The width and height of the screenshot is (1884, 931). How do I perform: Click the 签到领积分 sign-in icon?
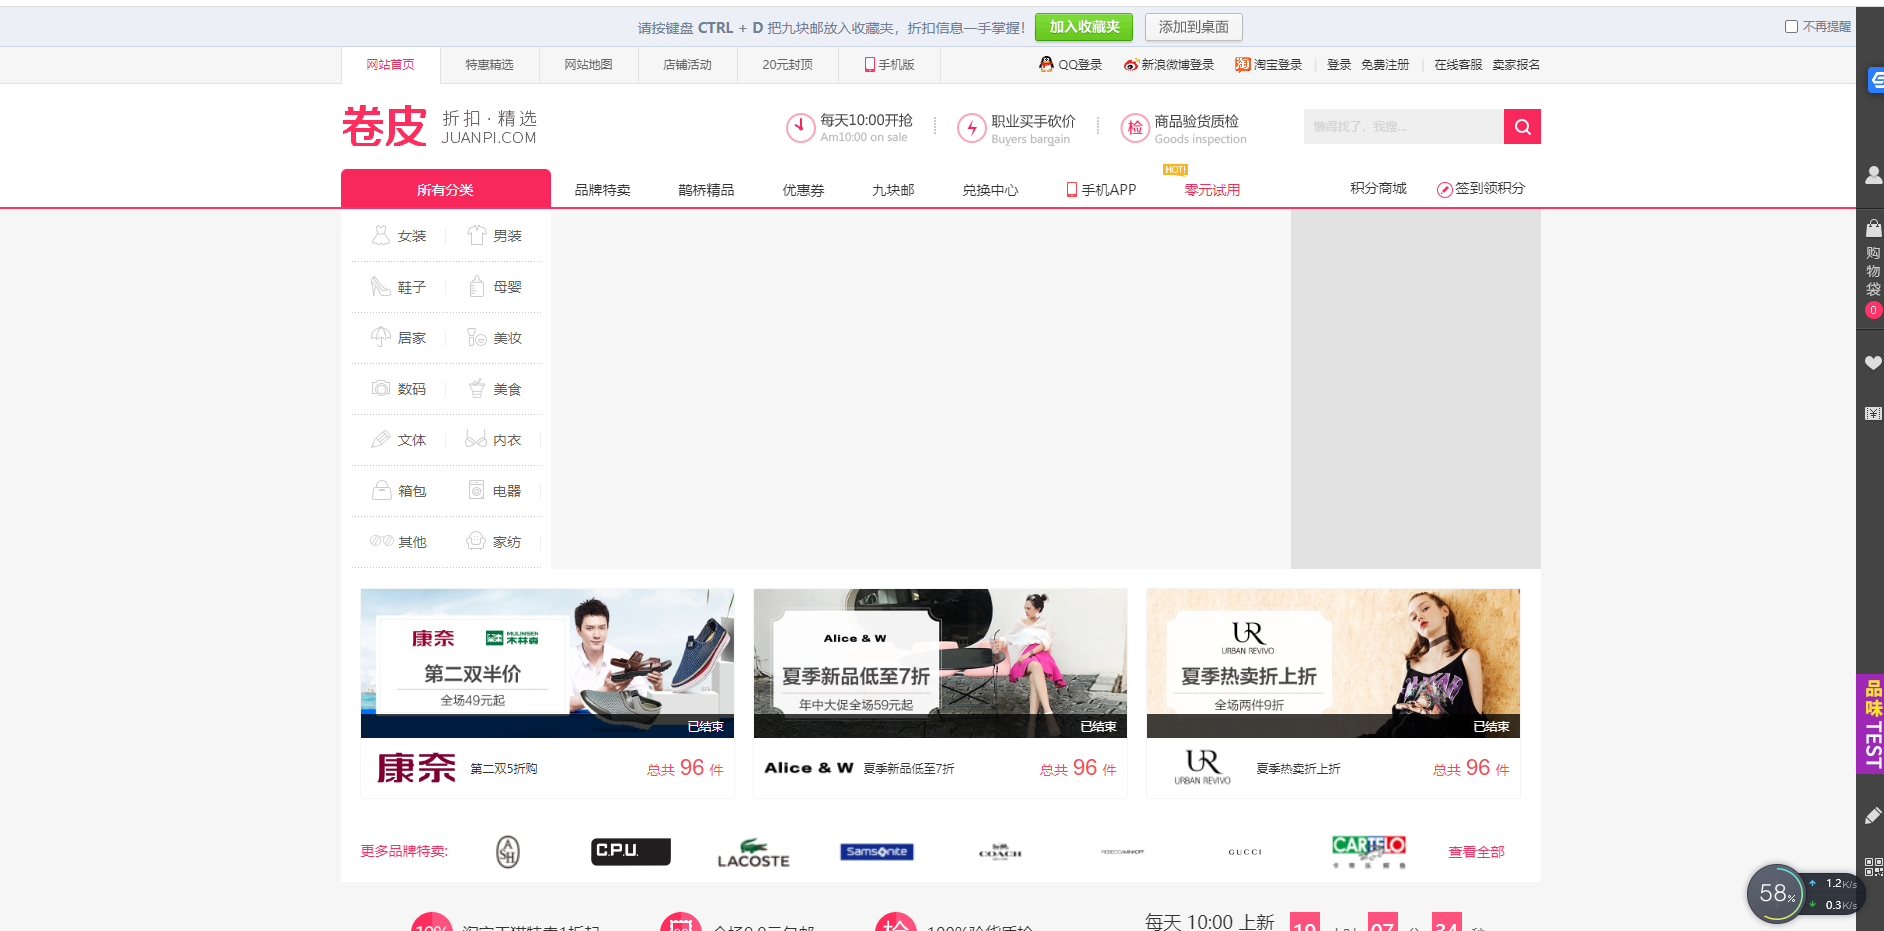[x=1444, y=190]
